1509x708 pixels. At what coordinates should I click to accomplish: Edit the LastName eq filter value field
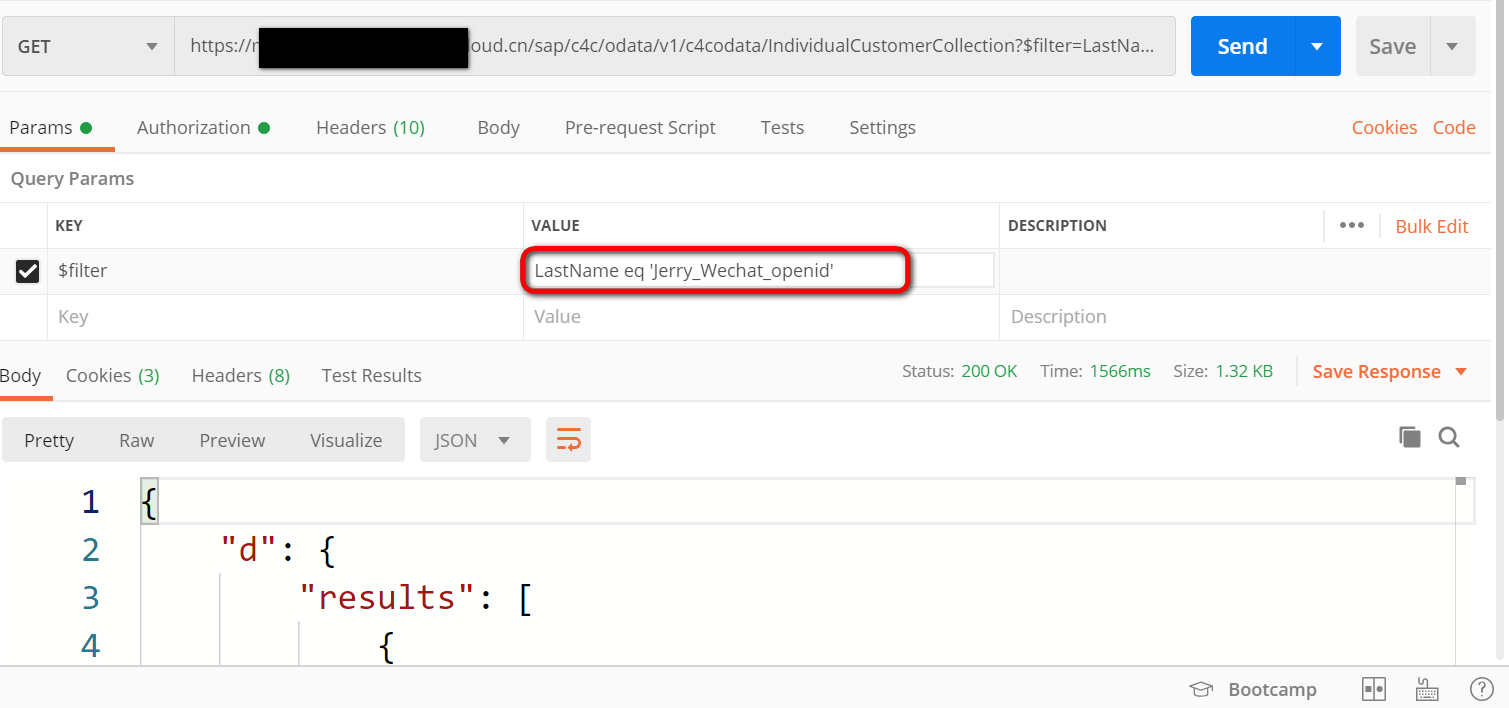pos(760,271)
